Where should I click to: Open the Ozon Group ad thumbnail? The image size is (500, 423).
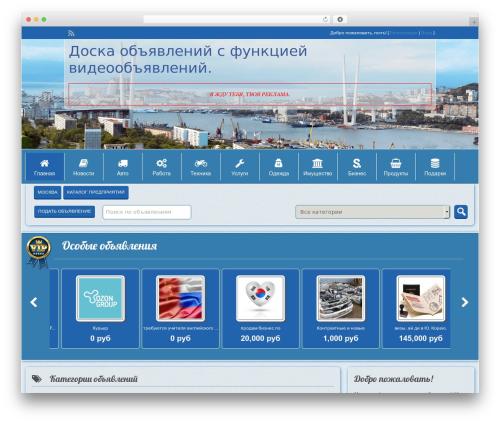[x=100, y=298]
